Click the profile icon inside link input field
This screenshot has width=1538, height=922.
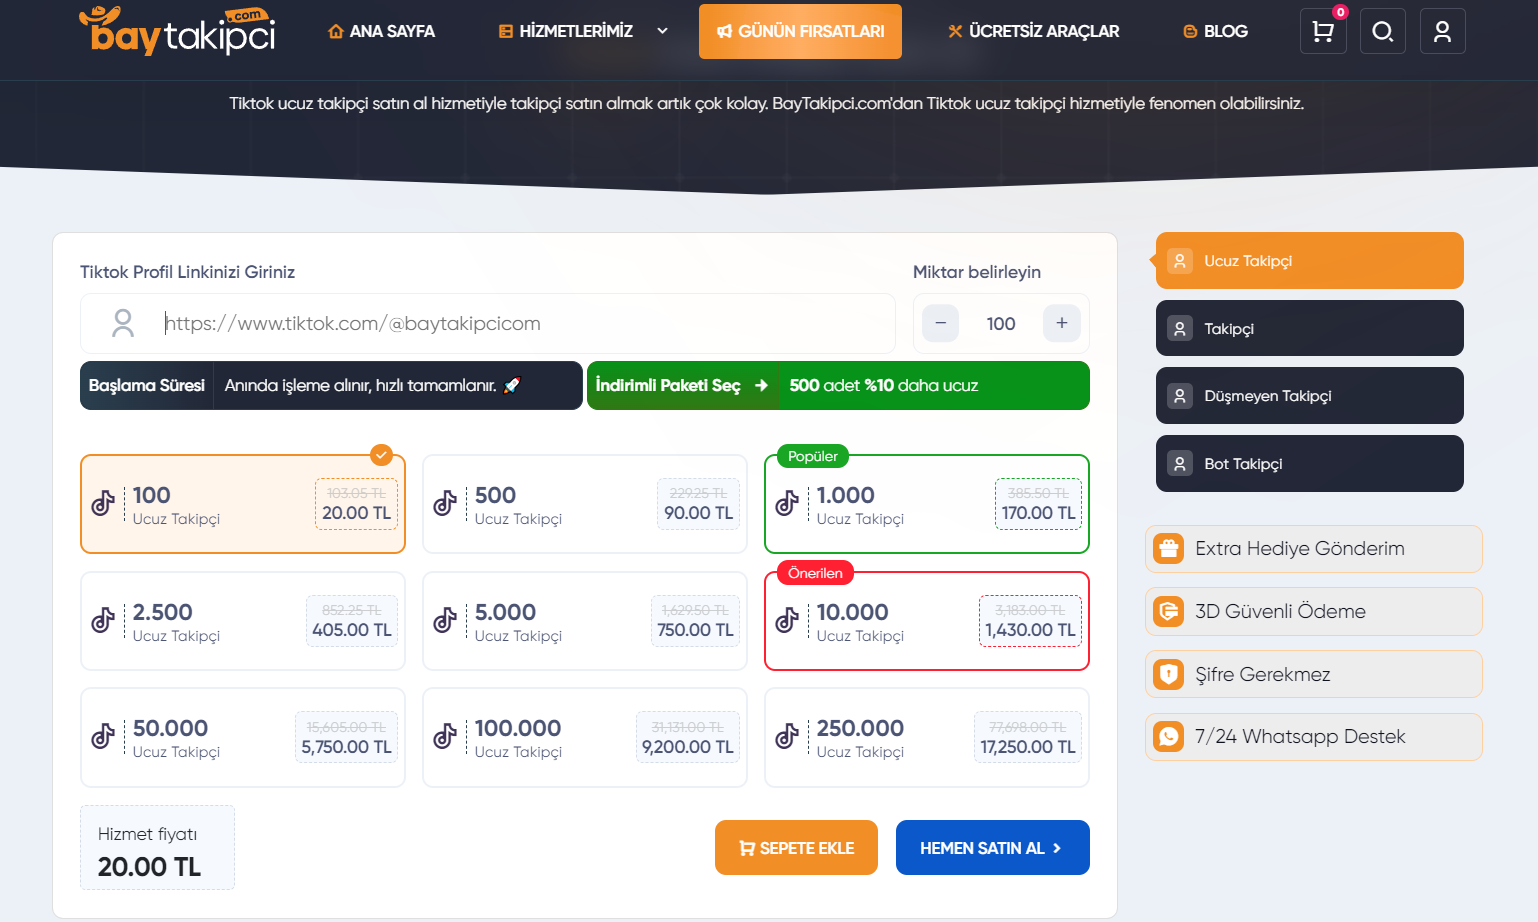pyautogui.click(x=123, y=323)
